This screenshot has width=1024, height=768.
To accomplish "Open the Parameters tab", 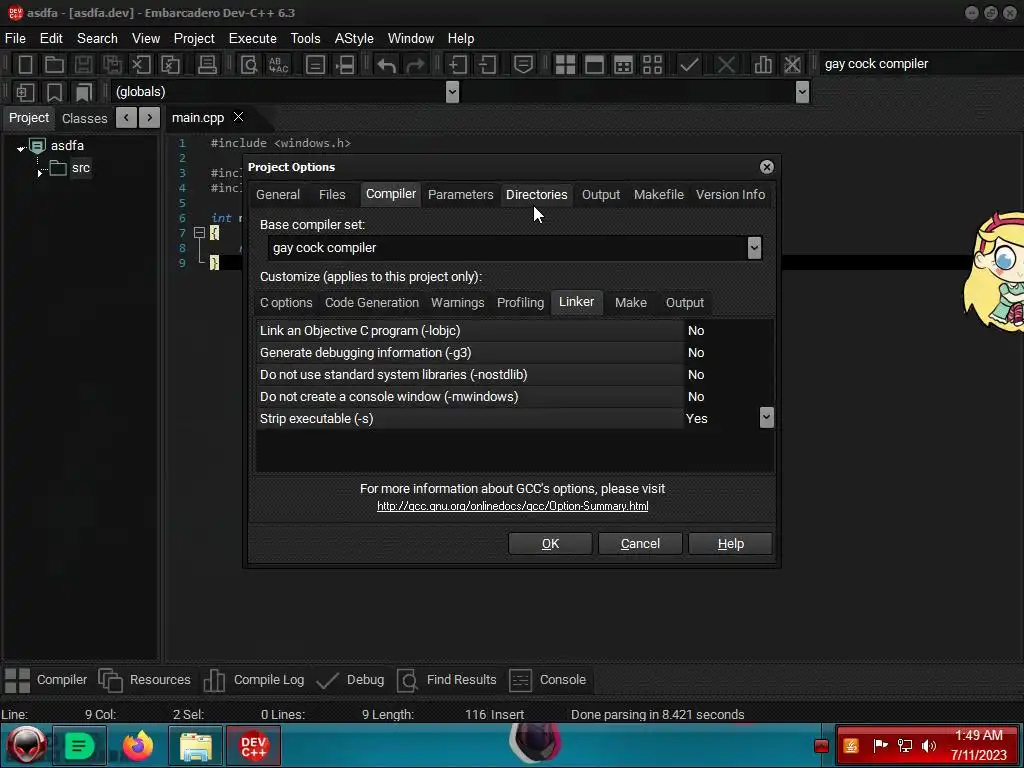I will (460, 195).
